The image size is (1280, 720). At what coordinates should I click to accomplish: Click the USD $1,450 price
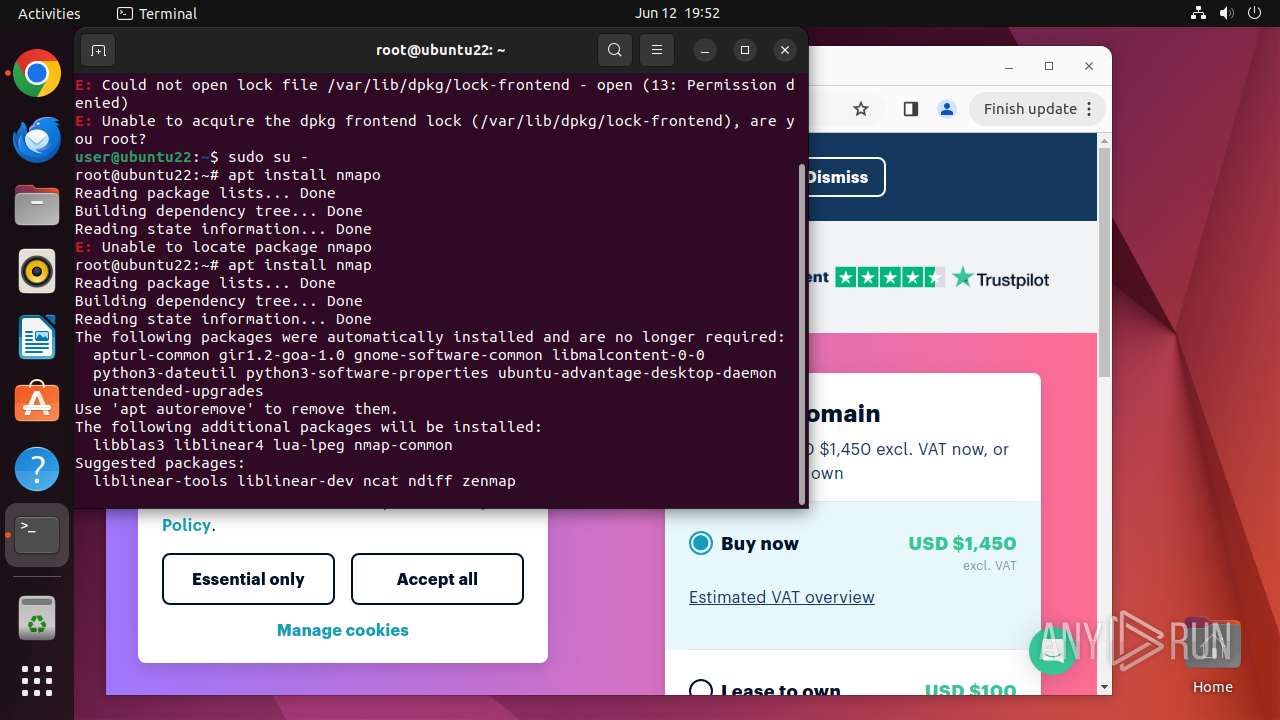pyautogui.click(x=962, y=543)
